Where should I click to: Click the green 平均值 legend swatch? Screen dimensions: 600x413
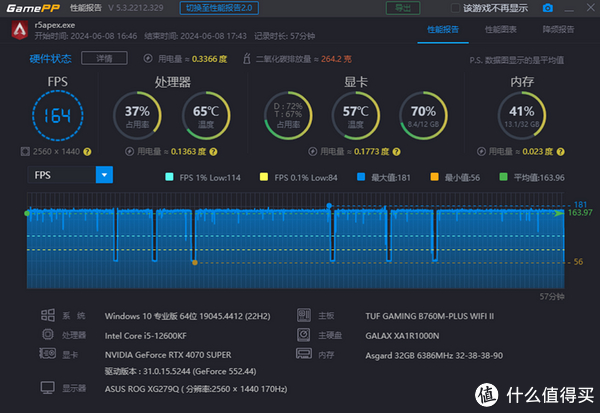[x=503, y=177]
